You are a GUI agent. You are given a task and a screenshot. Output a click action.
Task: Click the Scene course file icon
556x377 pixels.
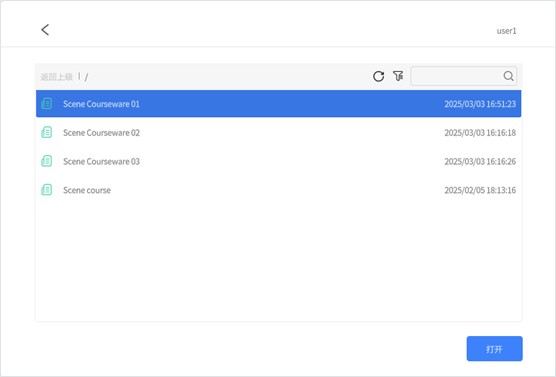click(46, 190)
